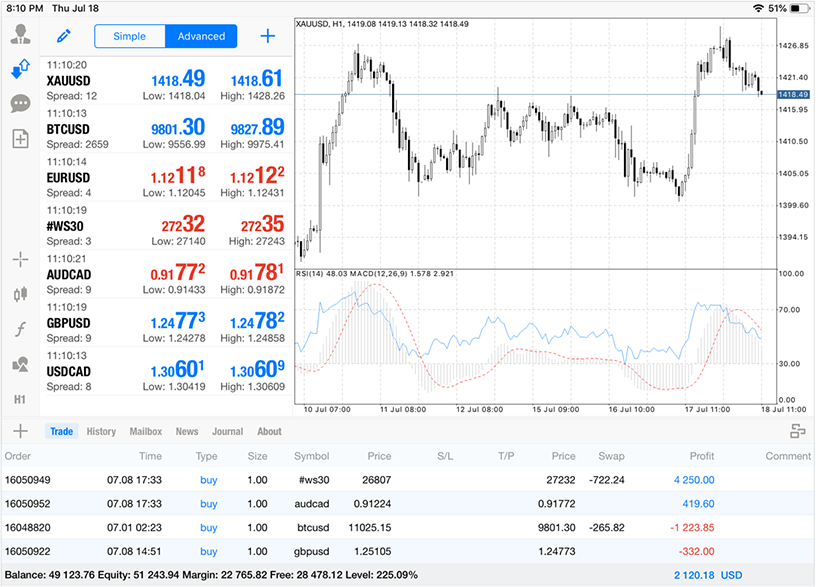Activate the crosshair tool icon
This screenshot has height=587, width=816.
coord(20,259)
